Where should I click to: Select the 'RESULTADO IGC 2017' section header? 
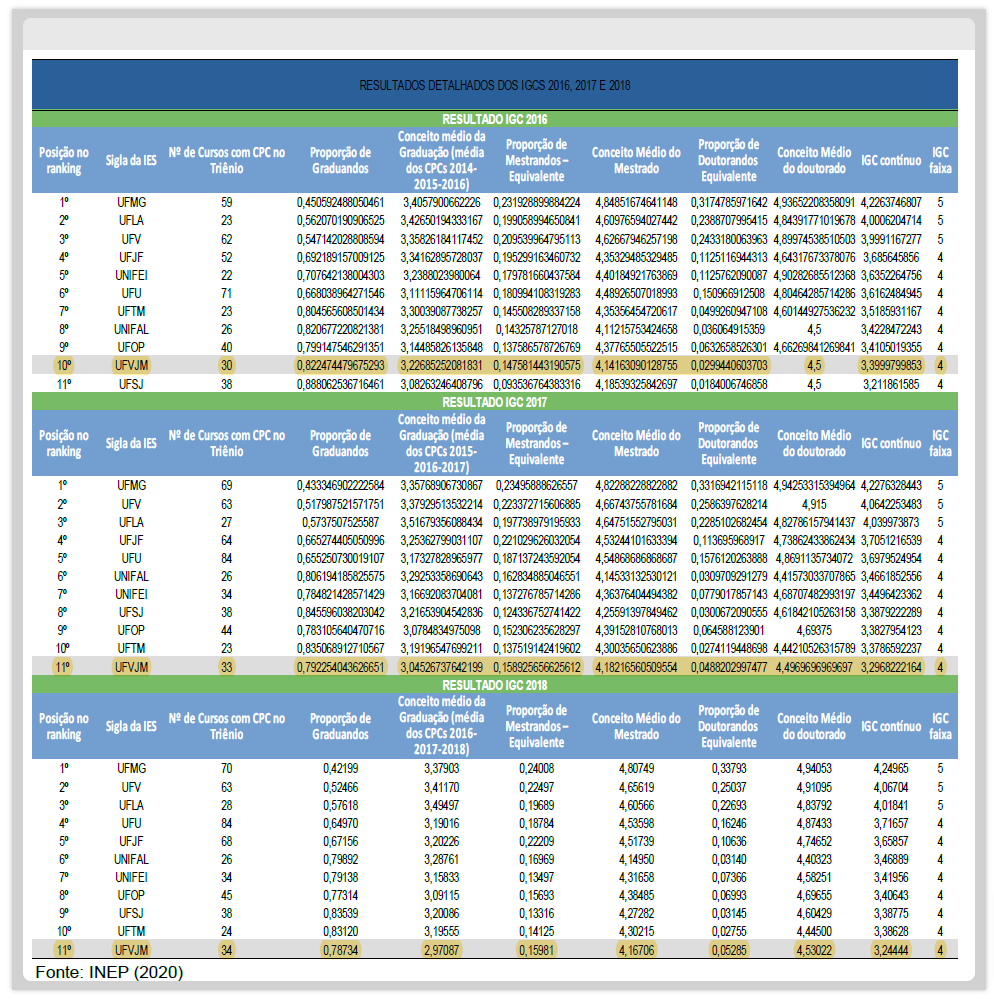point(494,401)
